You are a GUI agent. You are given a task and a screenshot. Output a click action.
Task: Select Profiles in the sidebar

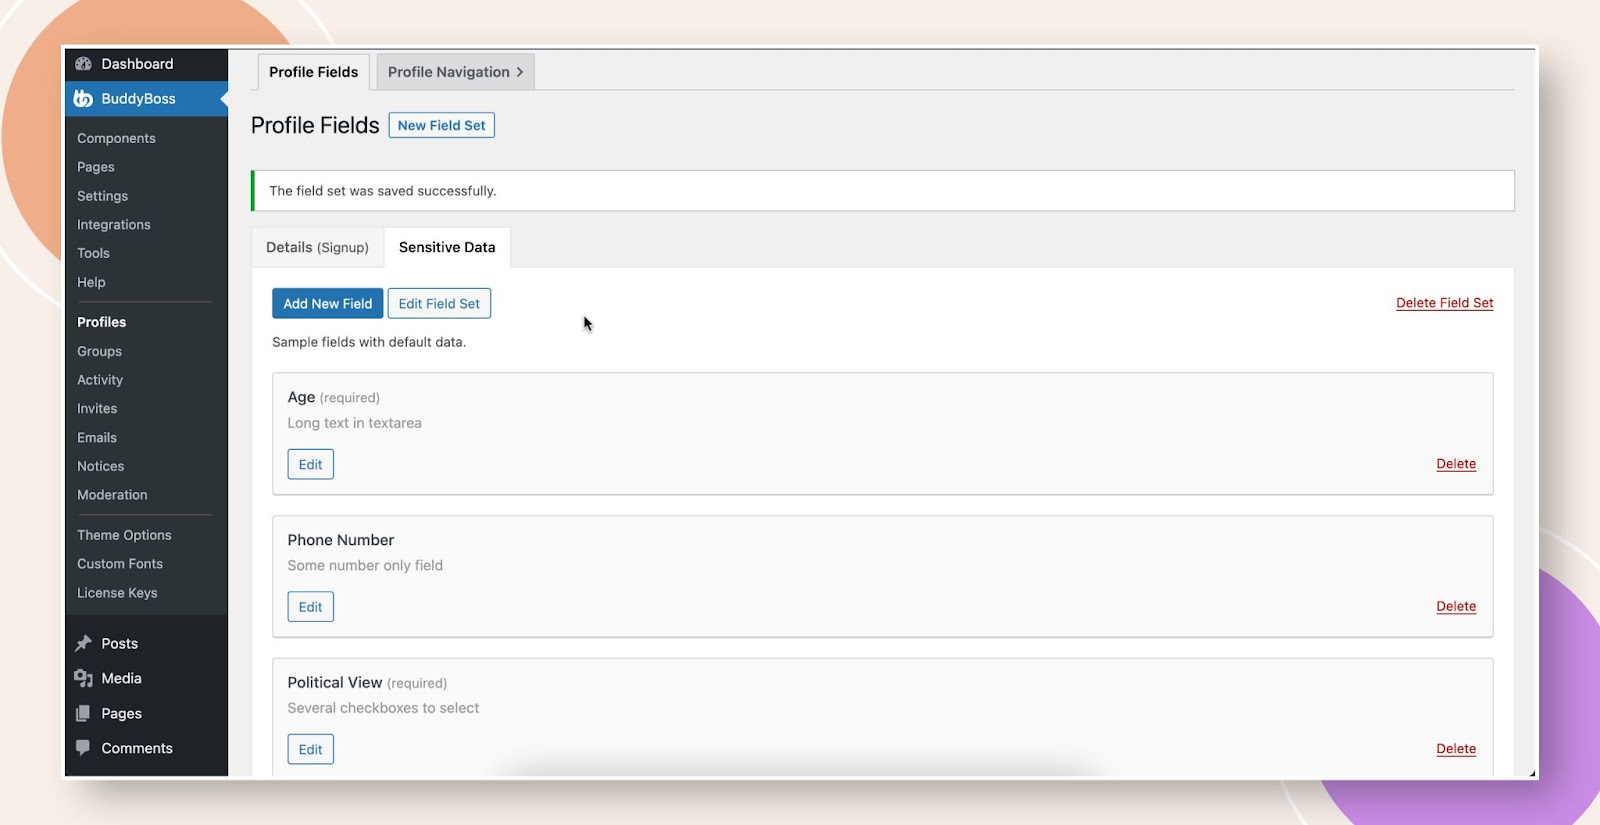(101, 322)
